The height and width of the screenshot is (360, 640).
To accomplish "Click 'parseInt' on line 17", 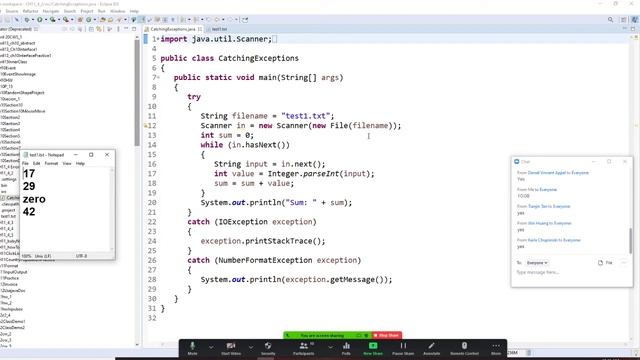I will (321, 174).
